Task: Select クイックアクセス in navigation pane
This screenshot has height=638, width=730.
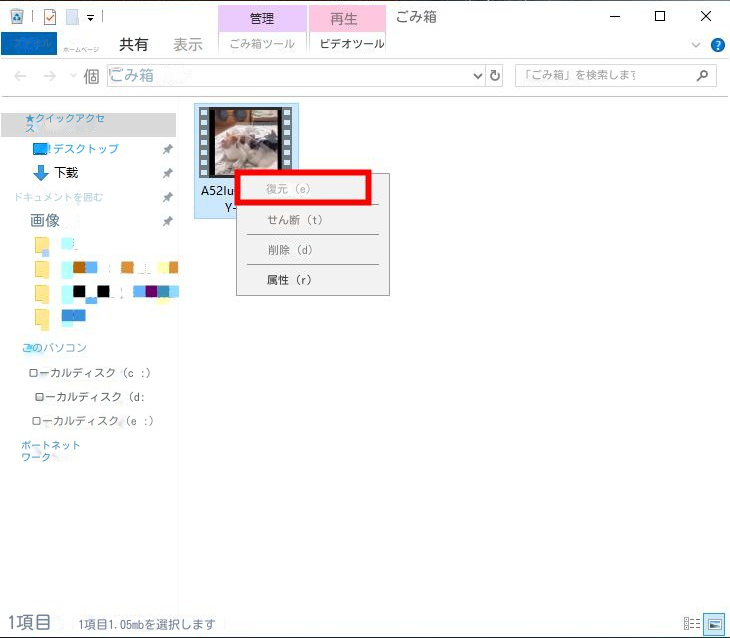Action: click(x=88, y=124)
